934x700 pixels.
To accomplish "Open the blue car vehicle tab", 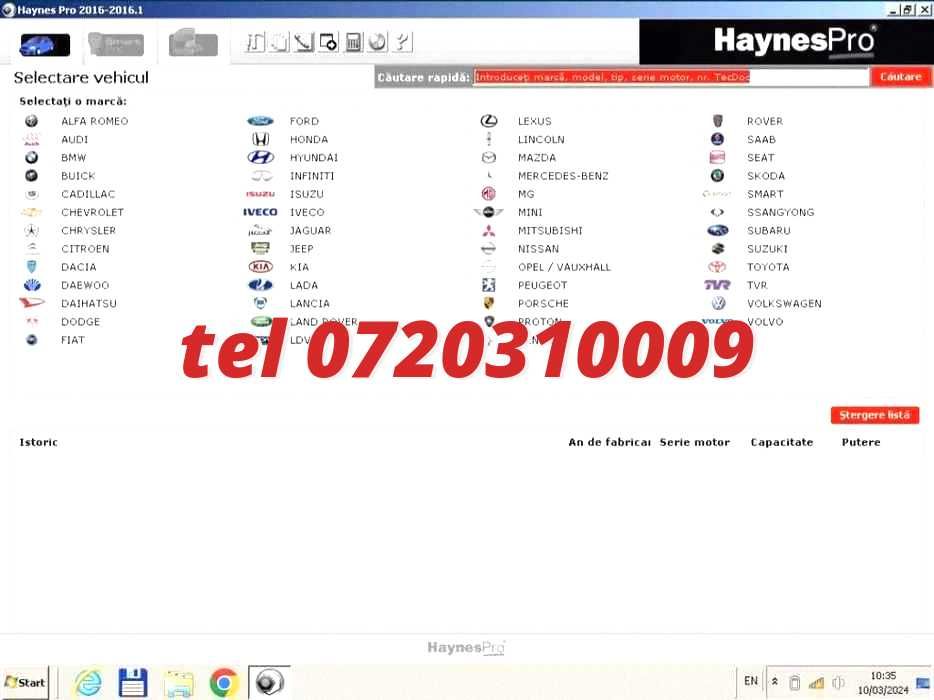I will pos(45,45).
